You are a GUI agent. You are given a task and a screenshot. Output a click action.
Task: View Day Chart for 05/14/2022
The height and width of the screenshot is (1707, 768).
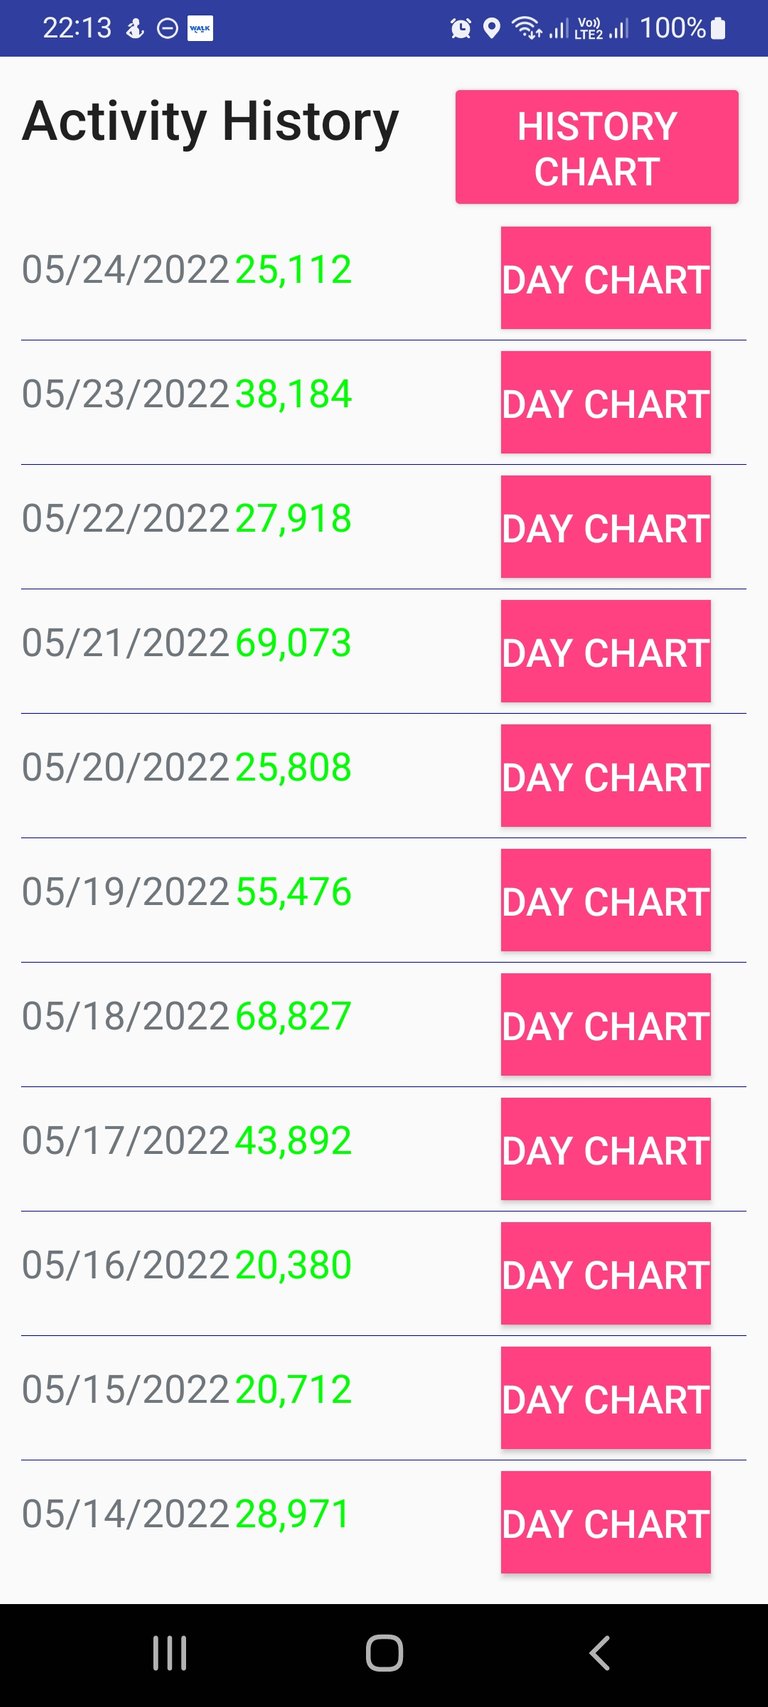pyautogui.click(x=605, y=1522)
